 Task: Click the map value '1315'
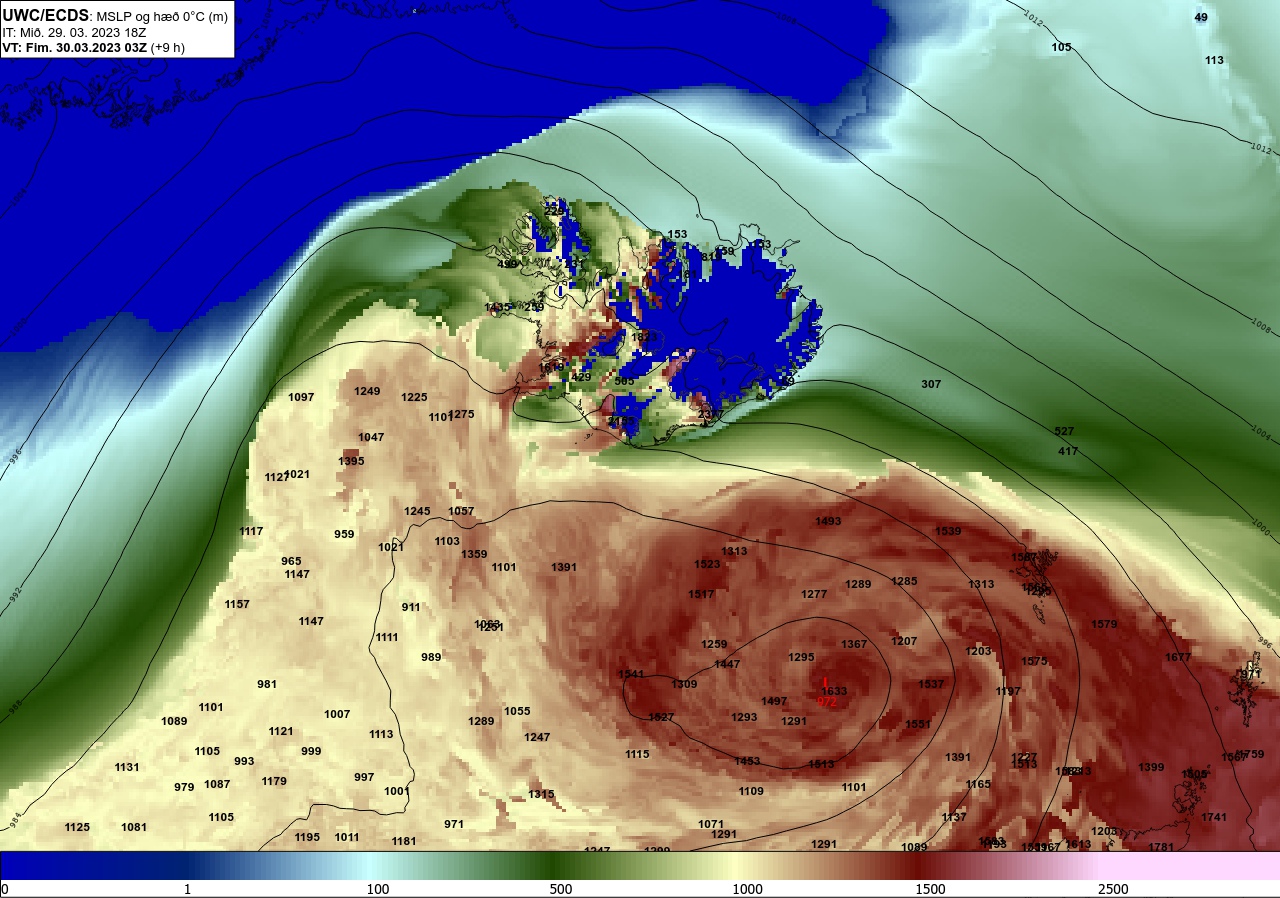pyautogui.click(x=541, y=794)
